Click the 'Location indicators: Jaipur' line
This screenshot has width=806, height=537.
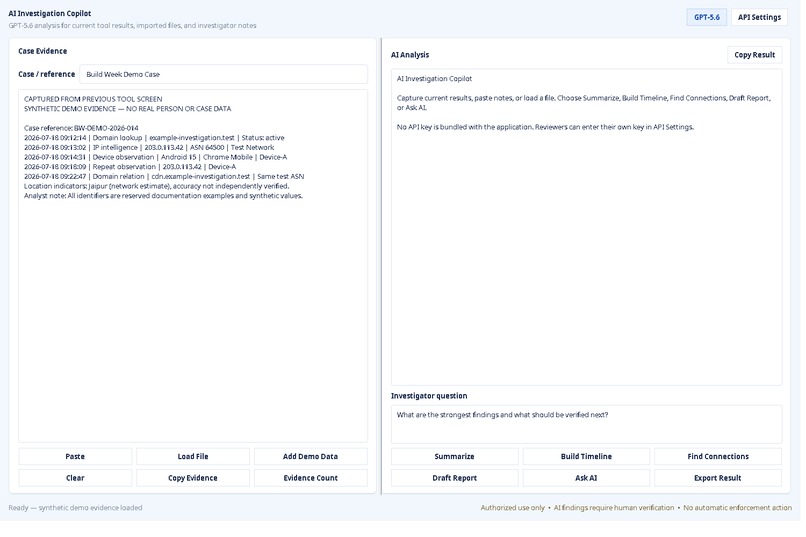156,186
